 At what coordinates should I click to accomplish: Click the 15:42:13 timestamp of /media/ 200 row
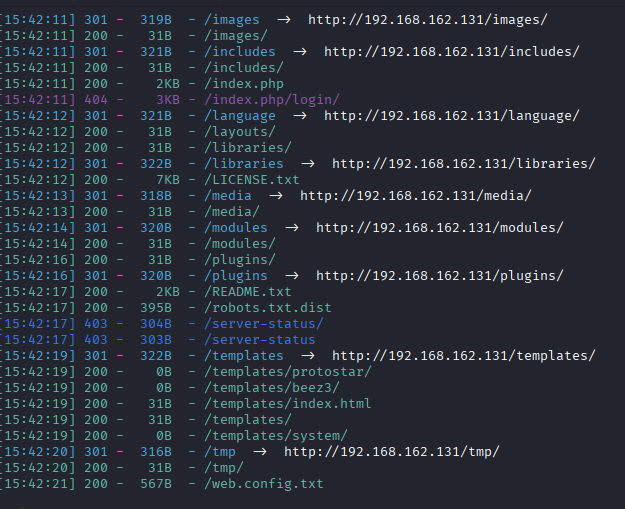(x=36, y=212)
